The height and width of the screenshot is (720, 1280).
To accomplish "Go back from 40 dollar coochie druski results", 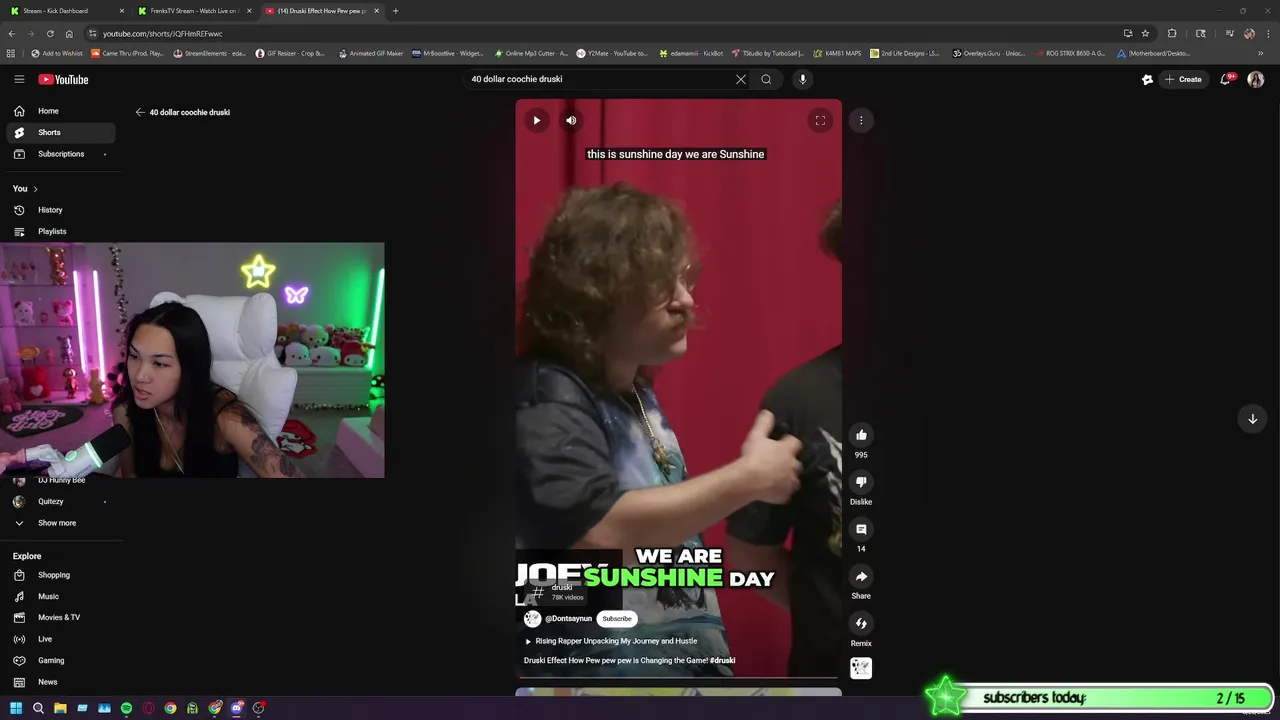I will click(x=140, y=112).
